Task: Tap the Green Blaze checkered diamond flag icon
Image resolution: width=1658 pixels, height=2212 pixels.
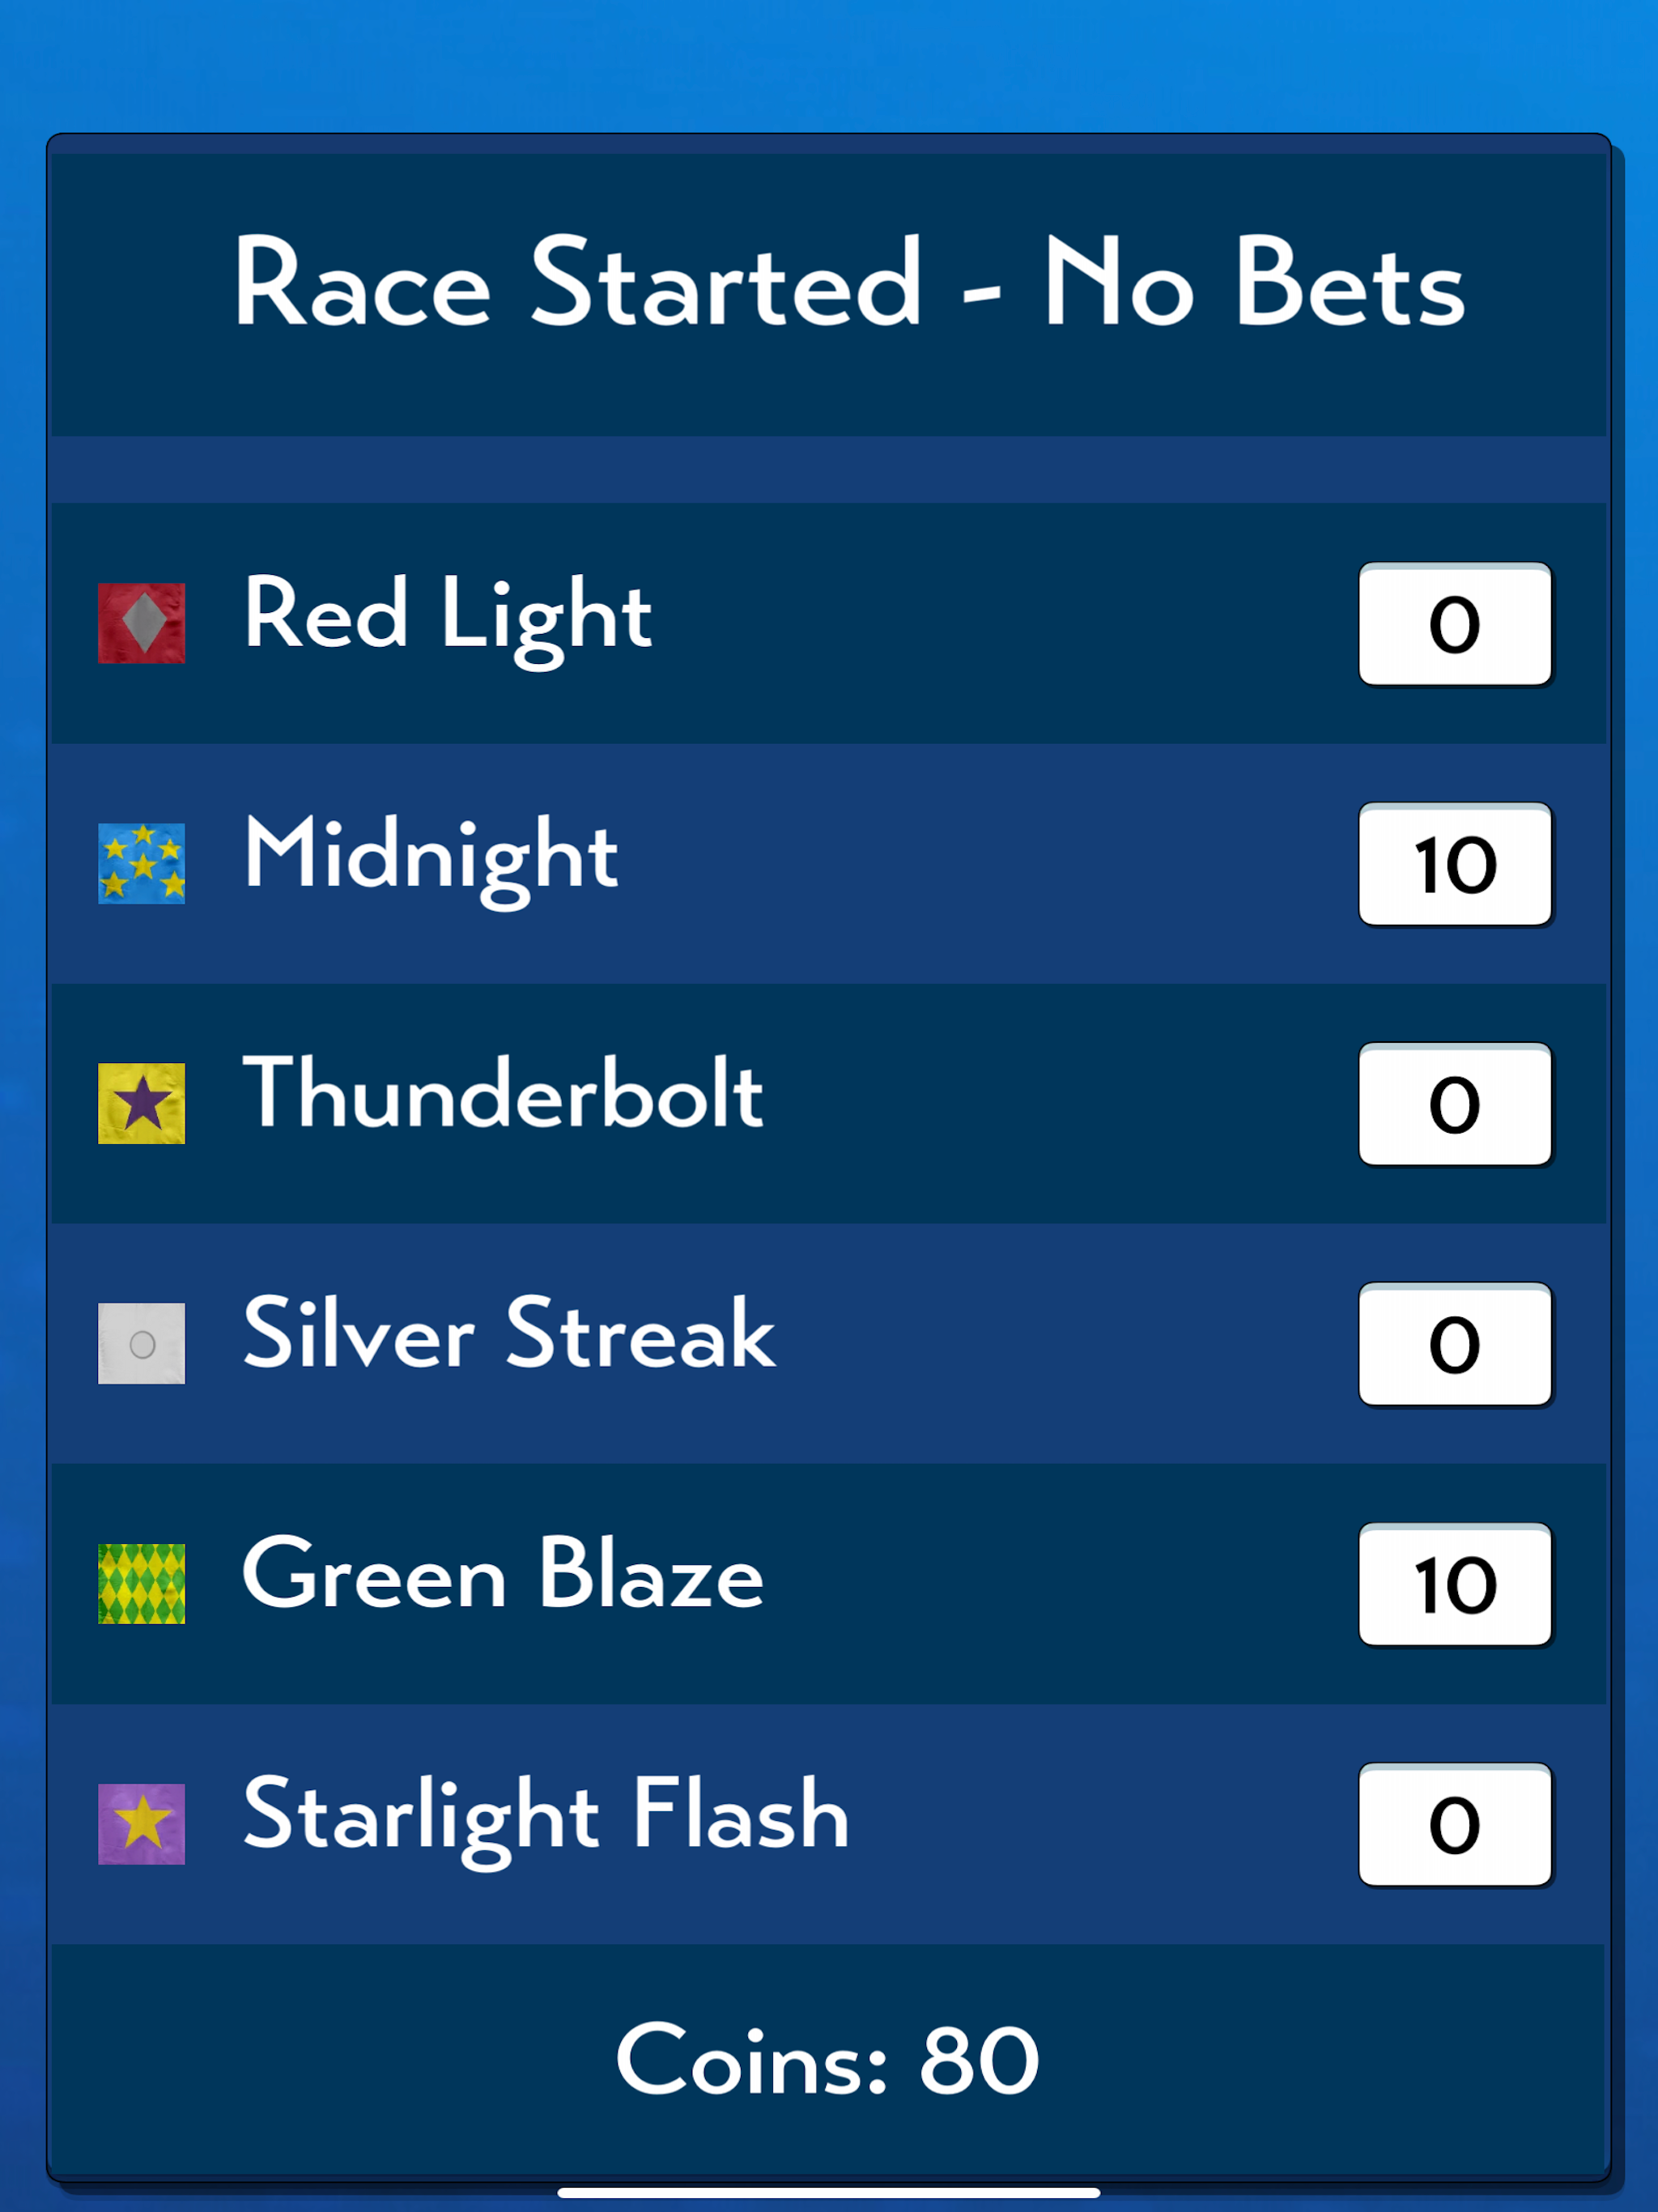Action: pyautogui.click(x=141, y=1584)
